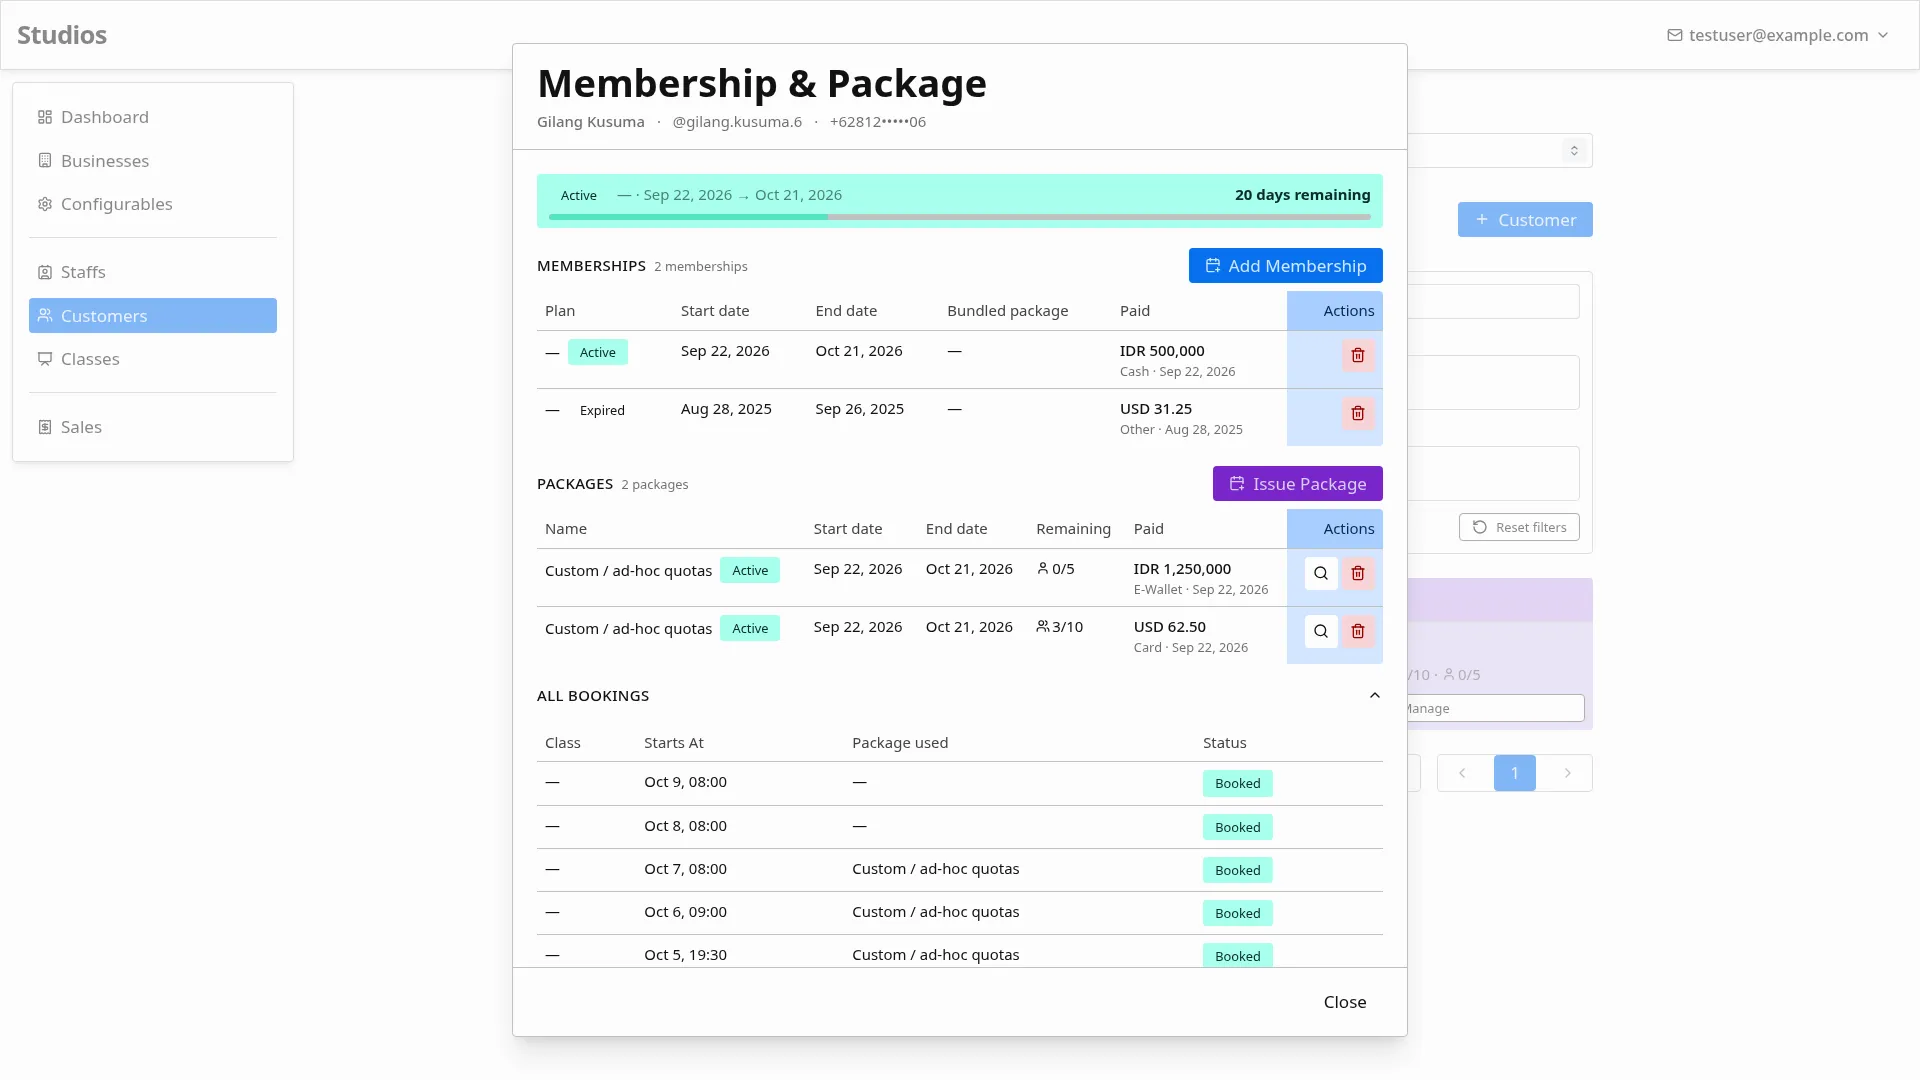
Task: Click the 'Cash · Sep 22, 2026' payment text
Action: coord(1177,372)
